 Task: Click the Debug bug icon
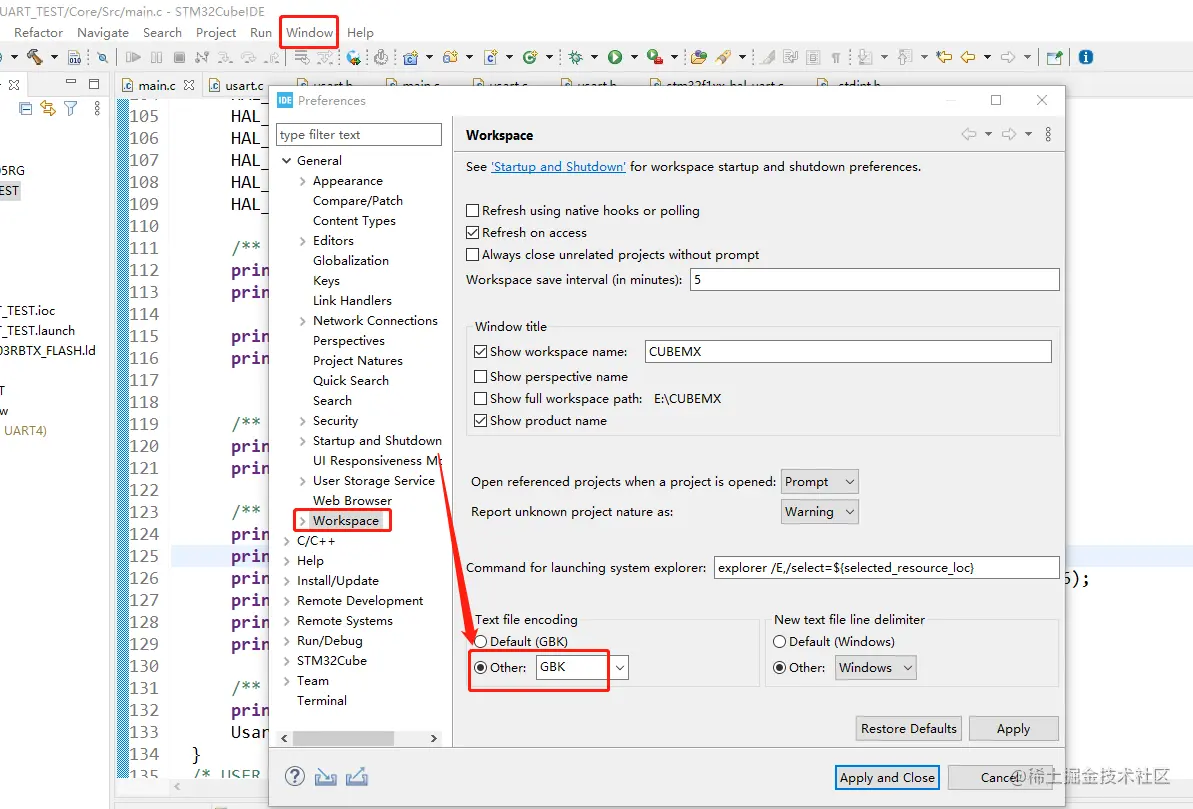point(576,57)
